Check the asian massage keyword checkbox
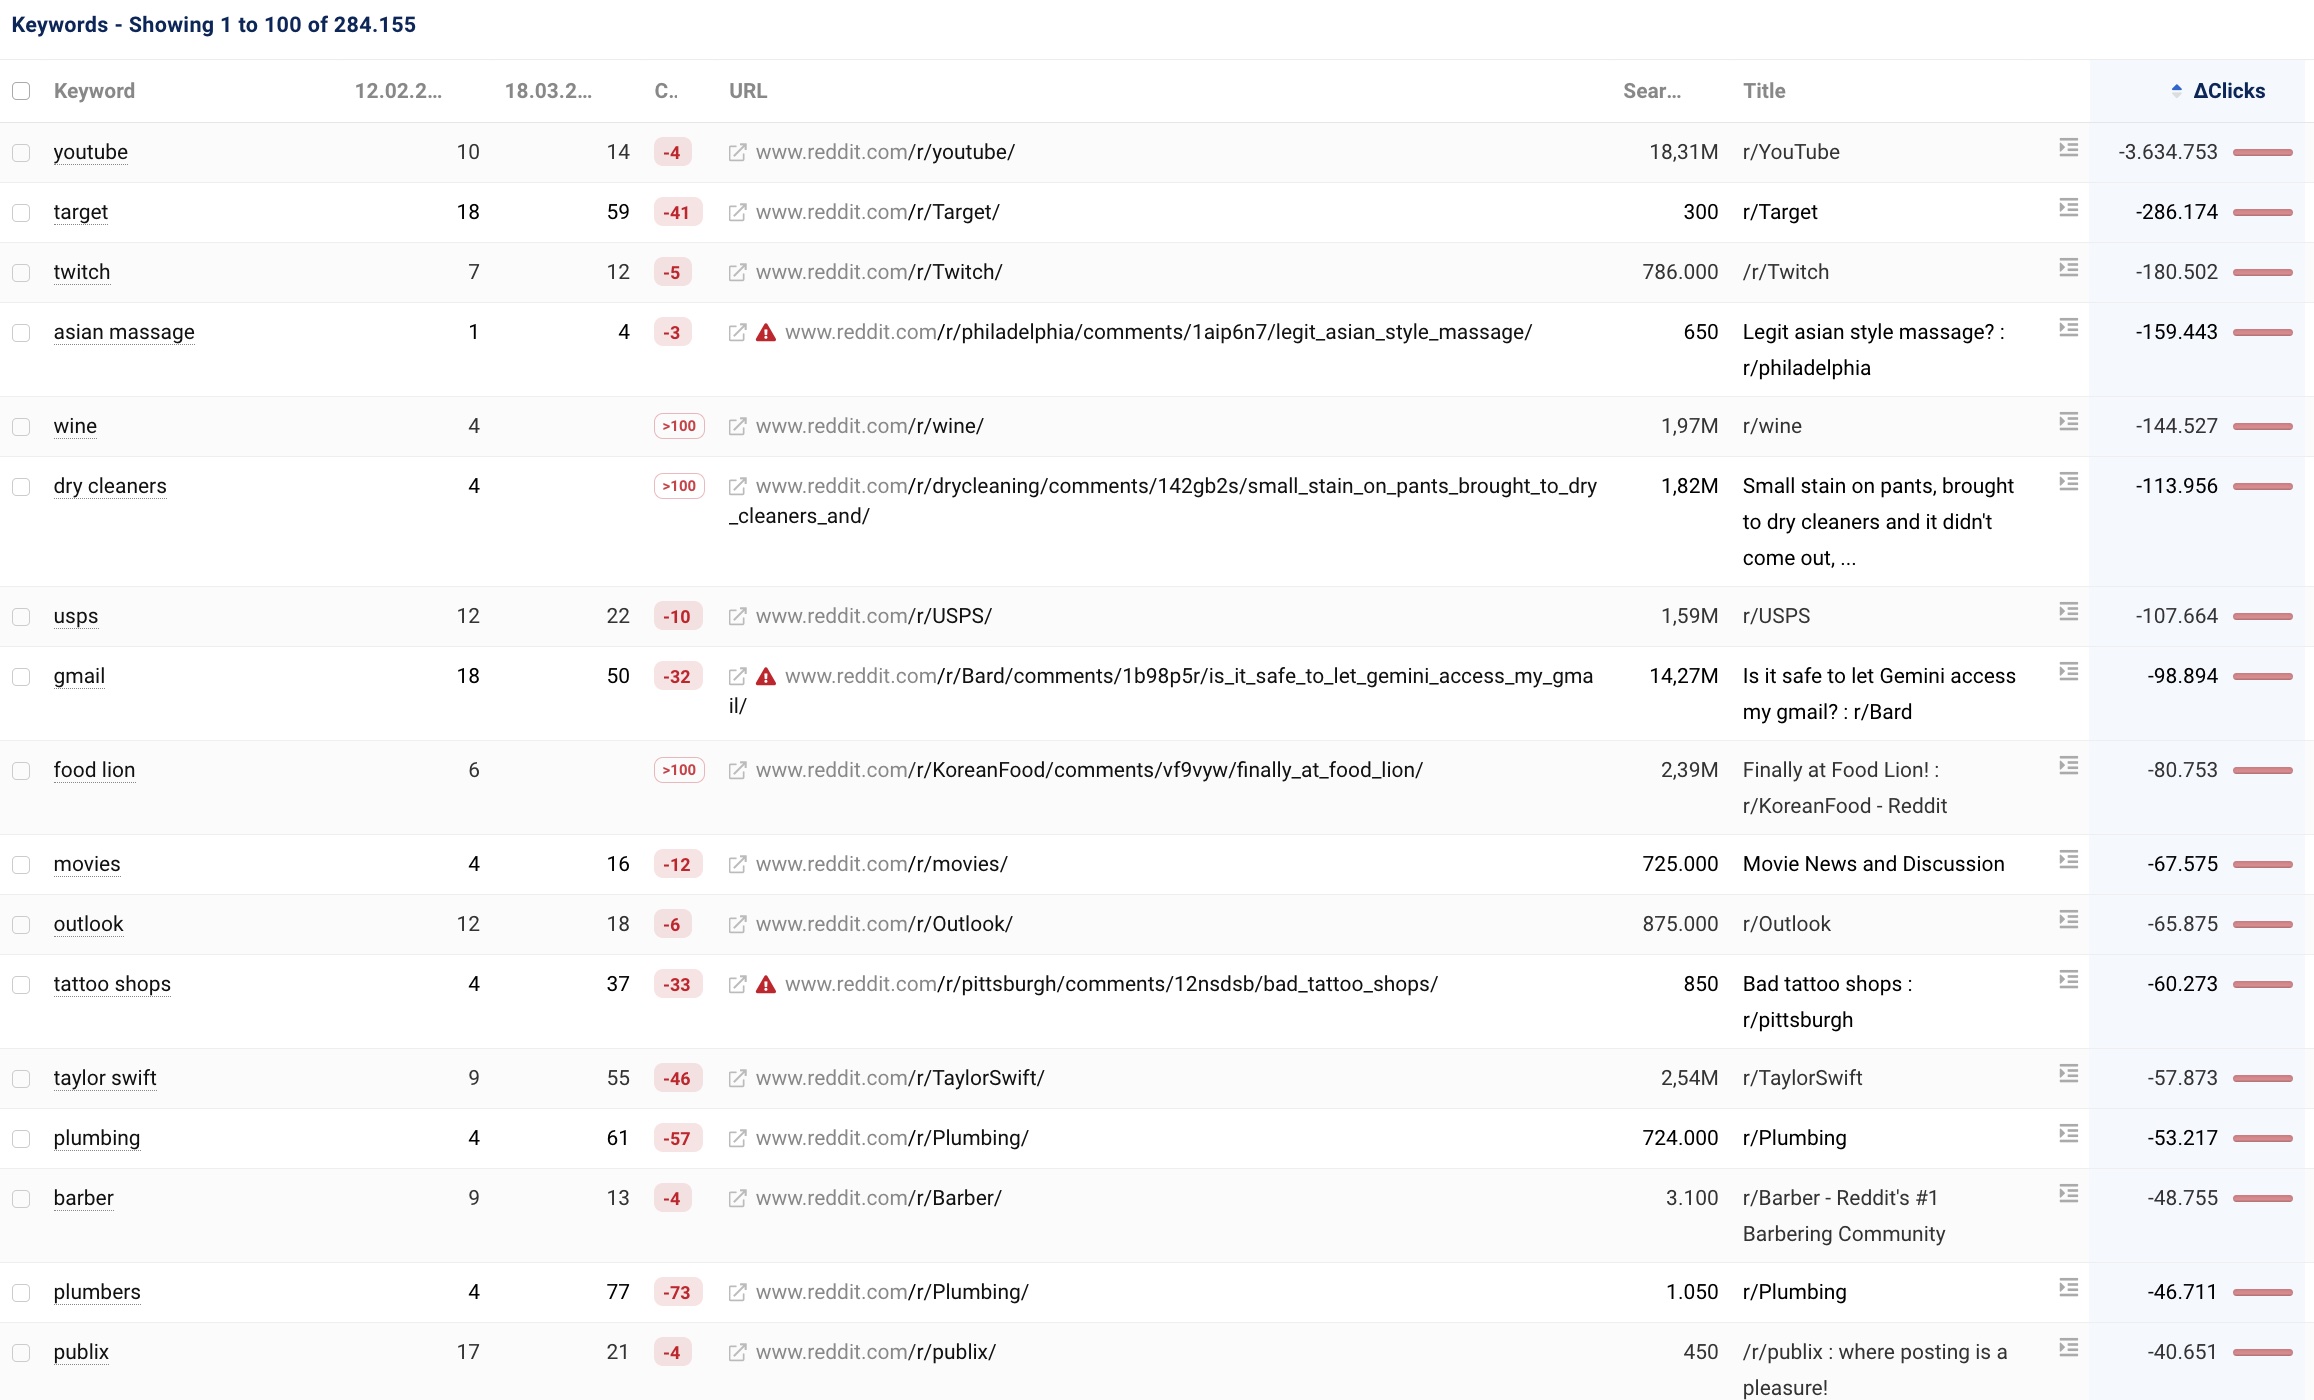The height and width of the screenshot is (1400, 2314). point(21,333)
